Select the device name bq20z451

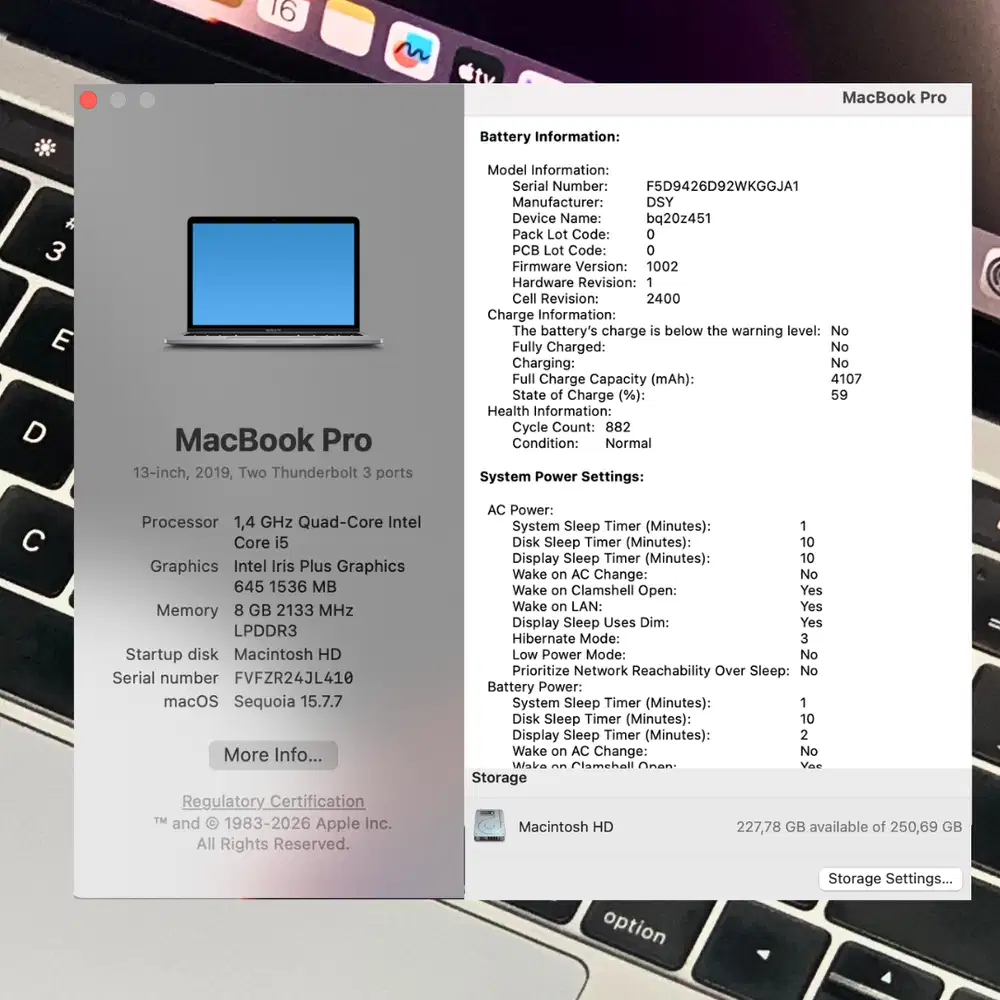click(x=678, y=218)
